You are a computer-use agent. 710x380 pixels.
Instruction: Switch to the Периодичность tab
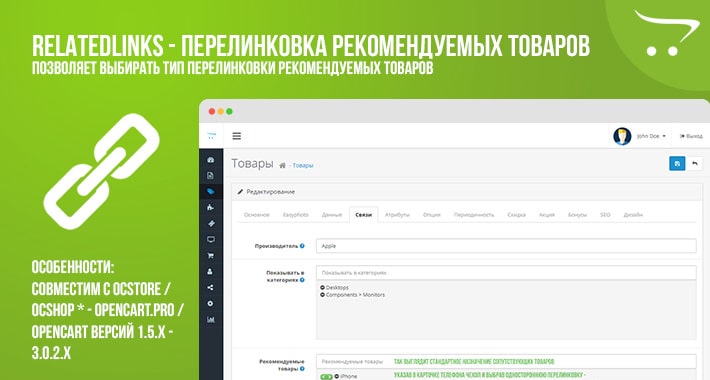(474, 215)
